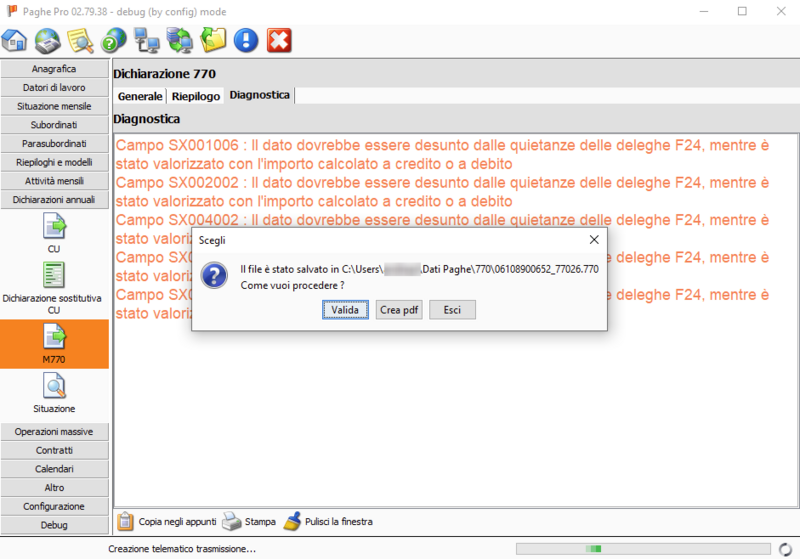Click Creazione telematico trasmissione status text
Viewport: 800px width, 559px height.
point(182,549)
